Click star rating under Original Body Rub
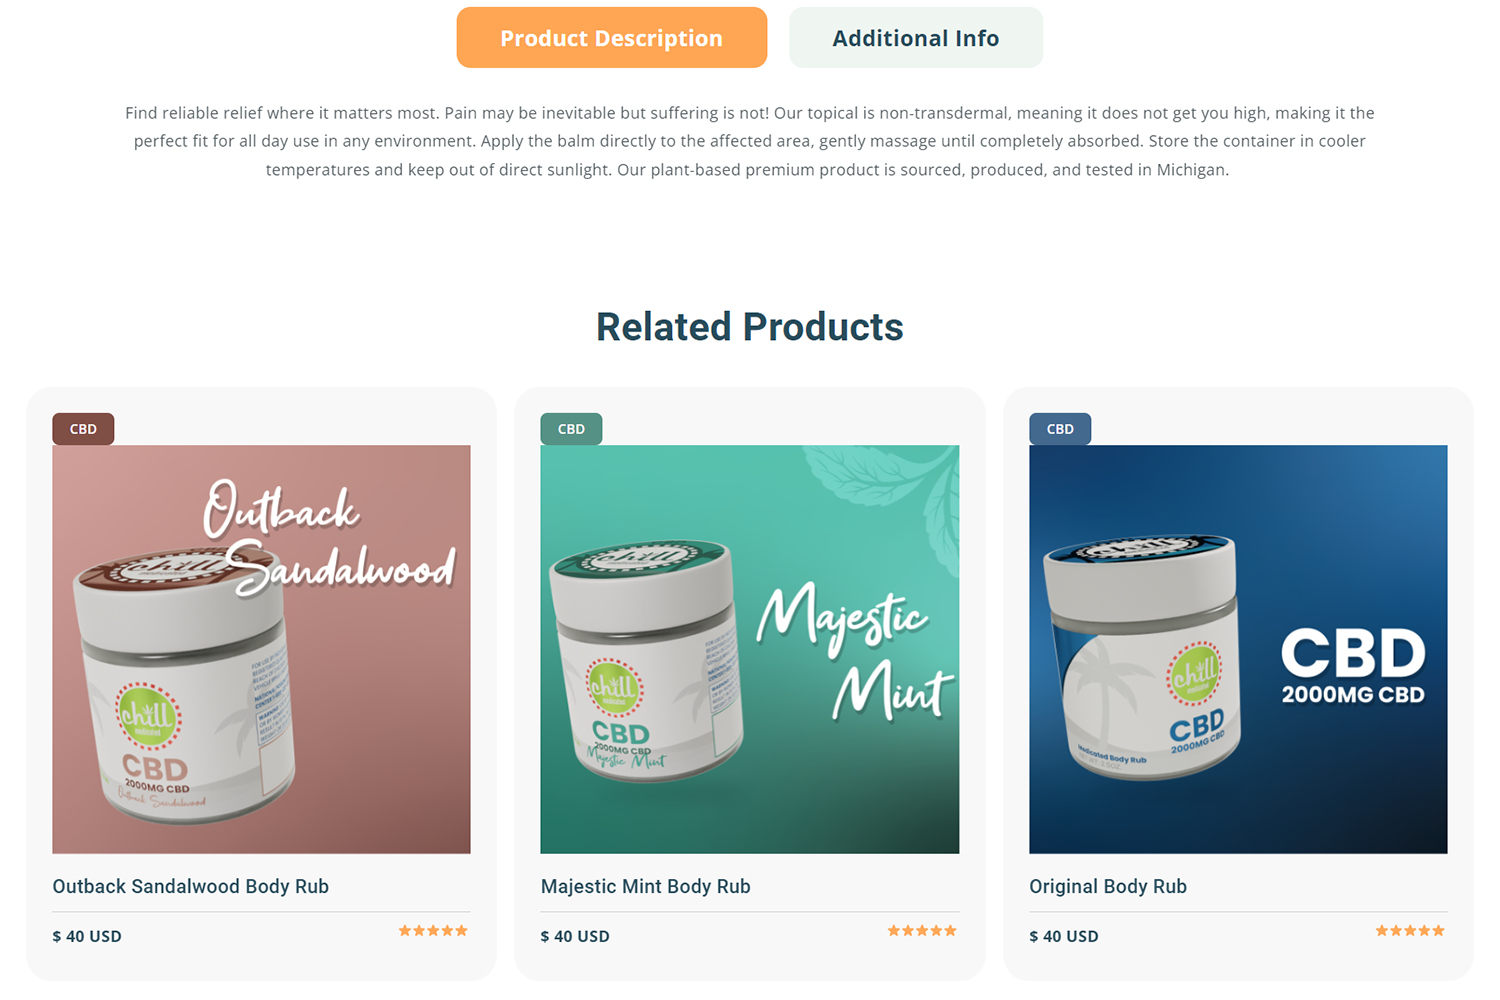The width and height of the screenshot is (1500, 1000). coord(1410,931)
